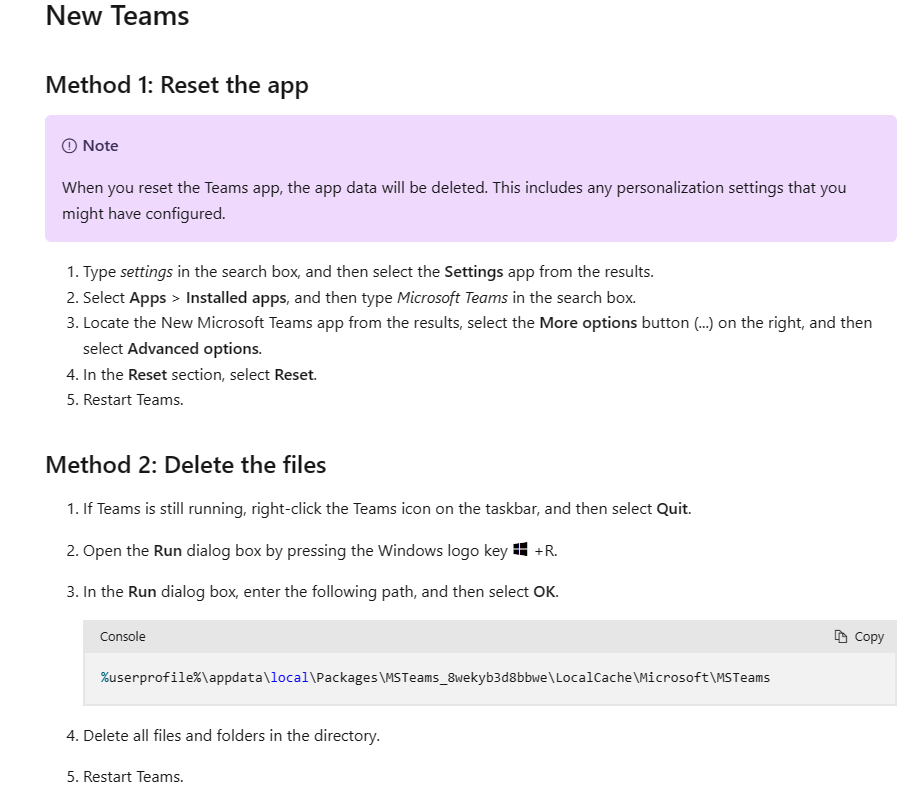Viewport: 923px width, 785px height.
Task: Click the italic 'settings' word in step one
Action: pyautogui.click(x=147, y=272)
